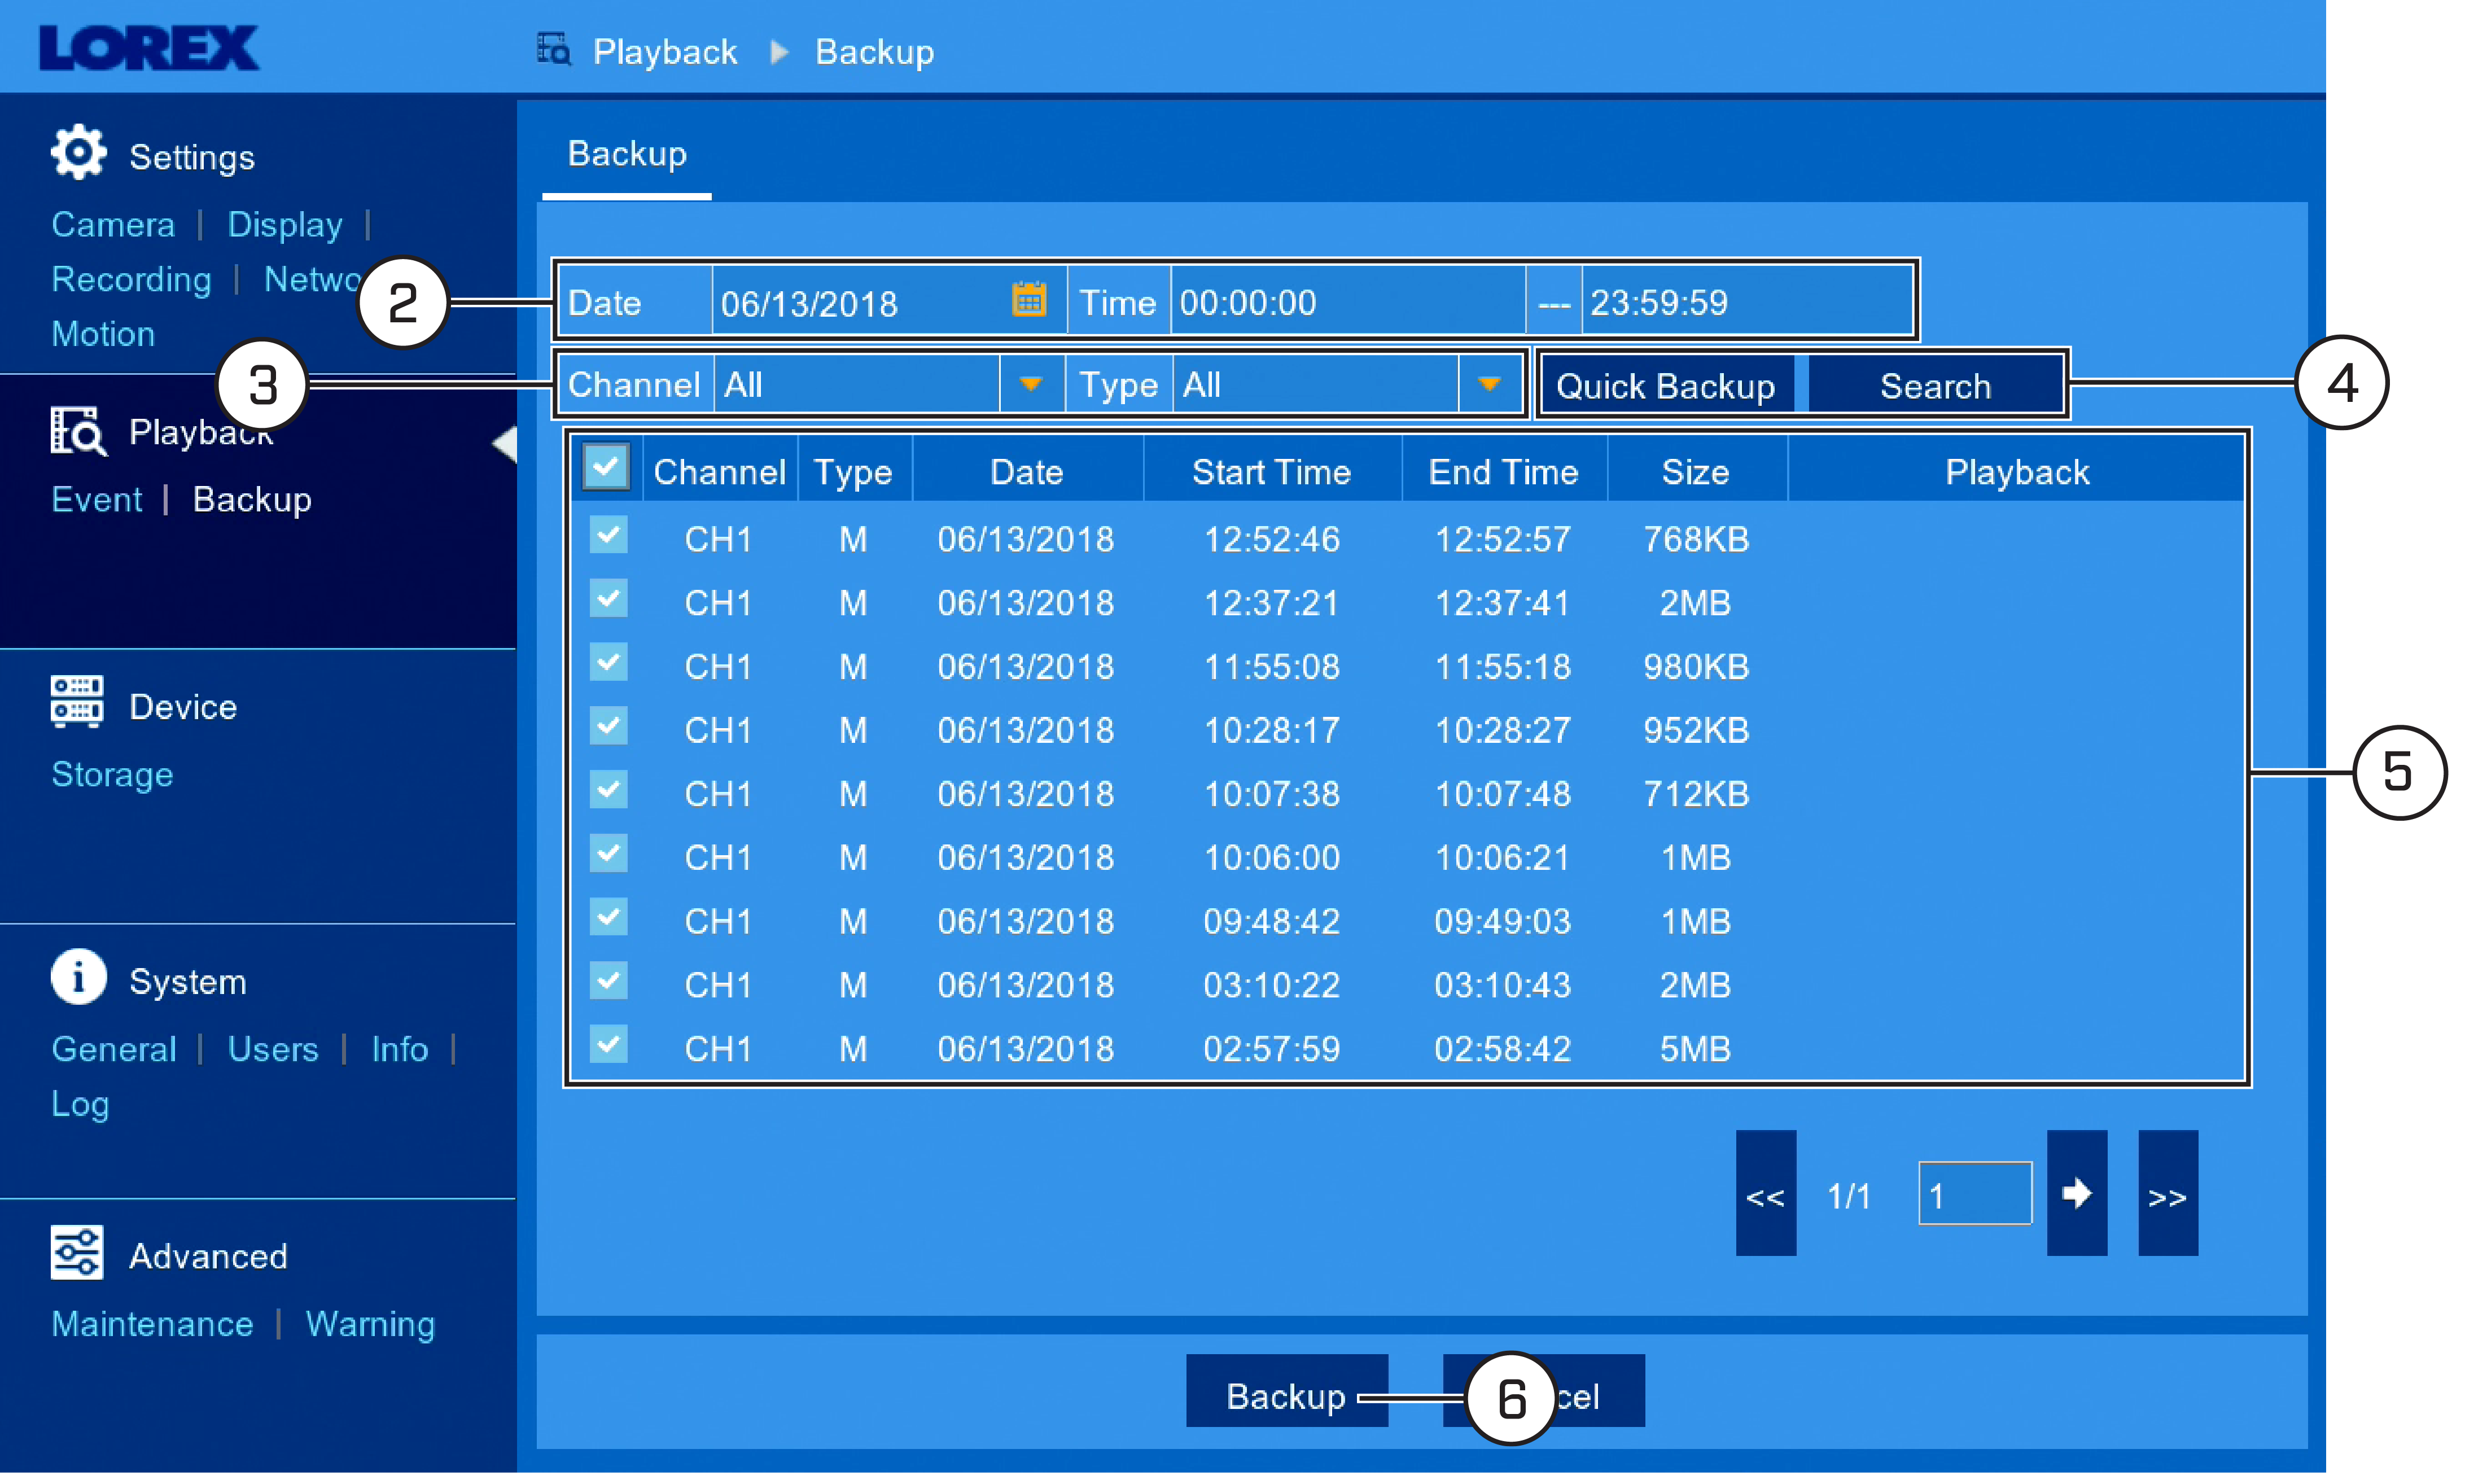Open the Display settings menu
Screen dimensions: 2465x1484
click(285, 225)
